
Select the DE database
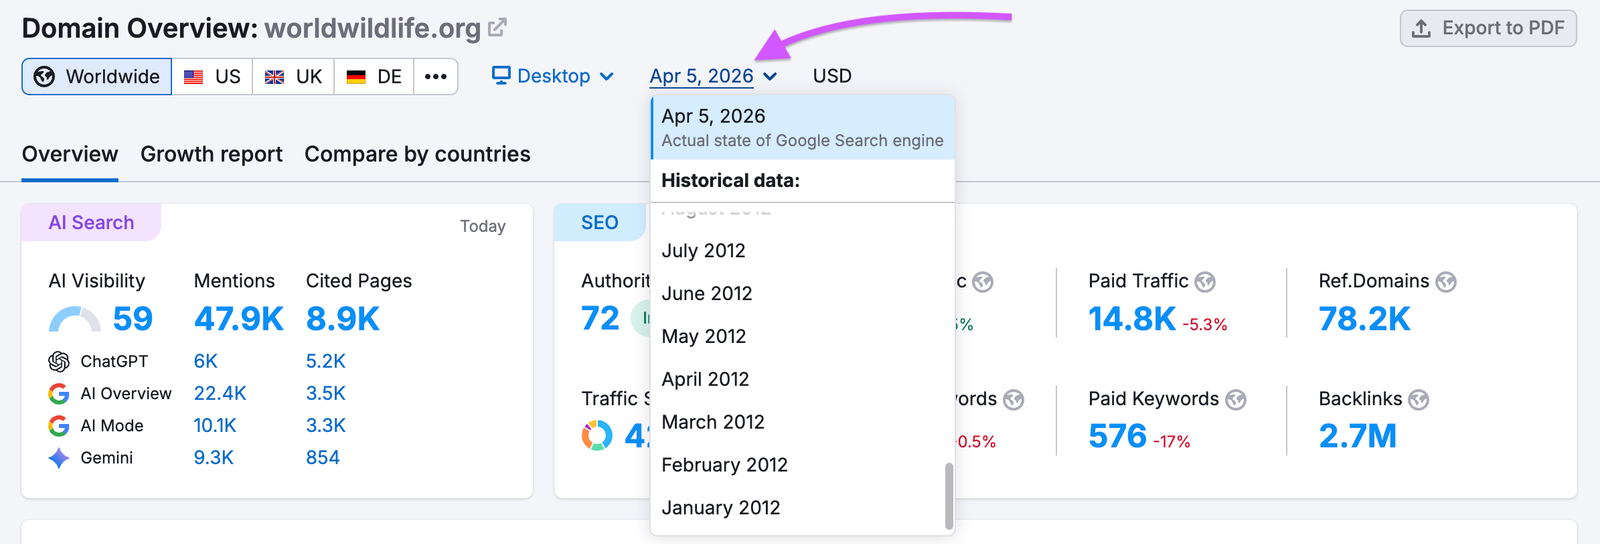[x=374, y=77]
